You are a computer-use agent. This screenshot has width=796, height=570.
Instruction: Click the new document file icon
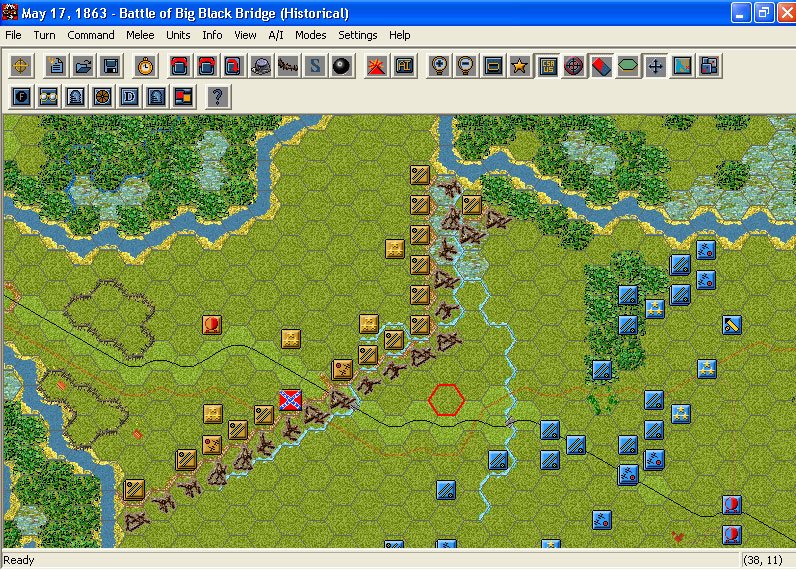coord(56,67)
